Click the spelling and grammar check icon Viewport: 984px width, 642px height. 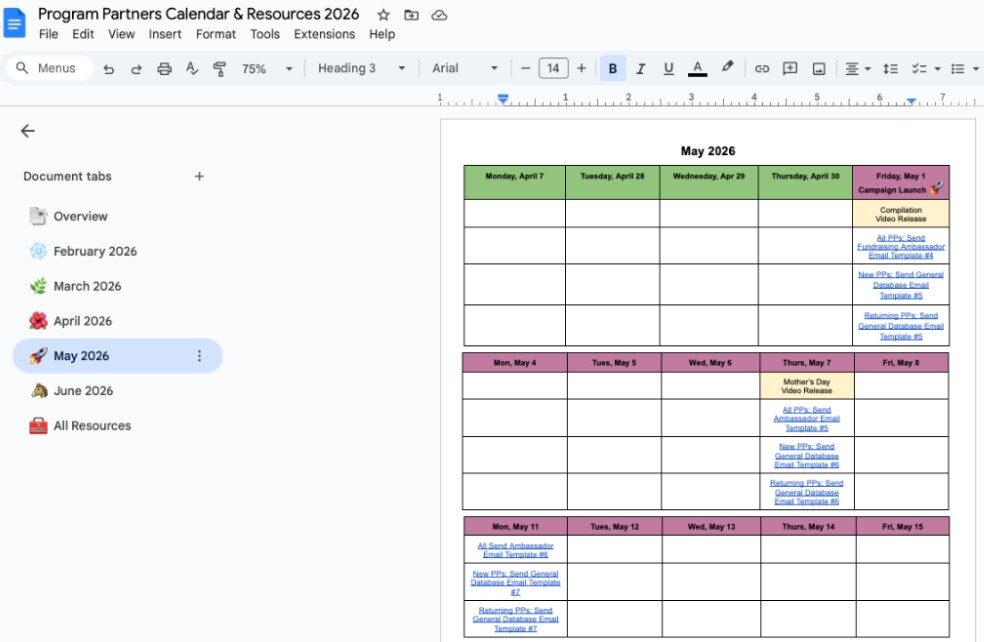tap(192, 69)
